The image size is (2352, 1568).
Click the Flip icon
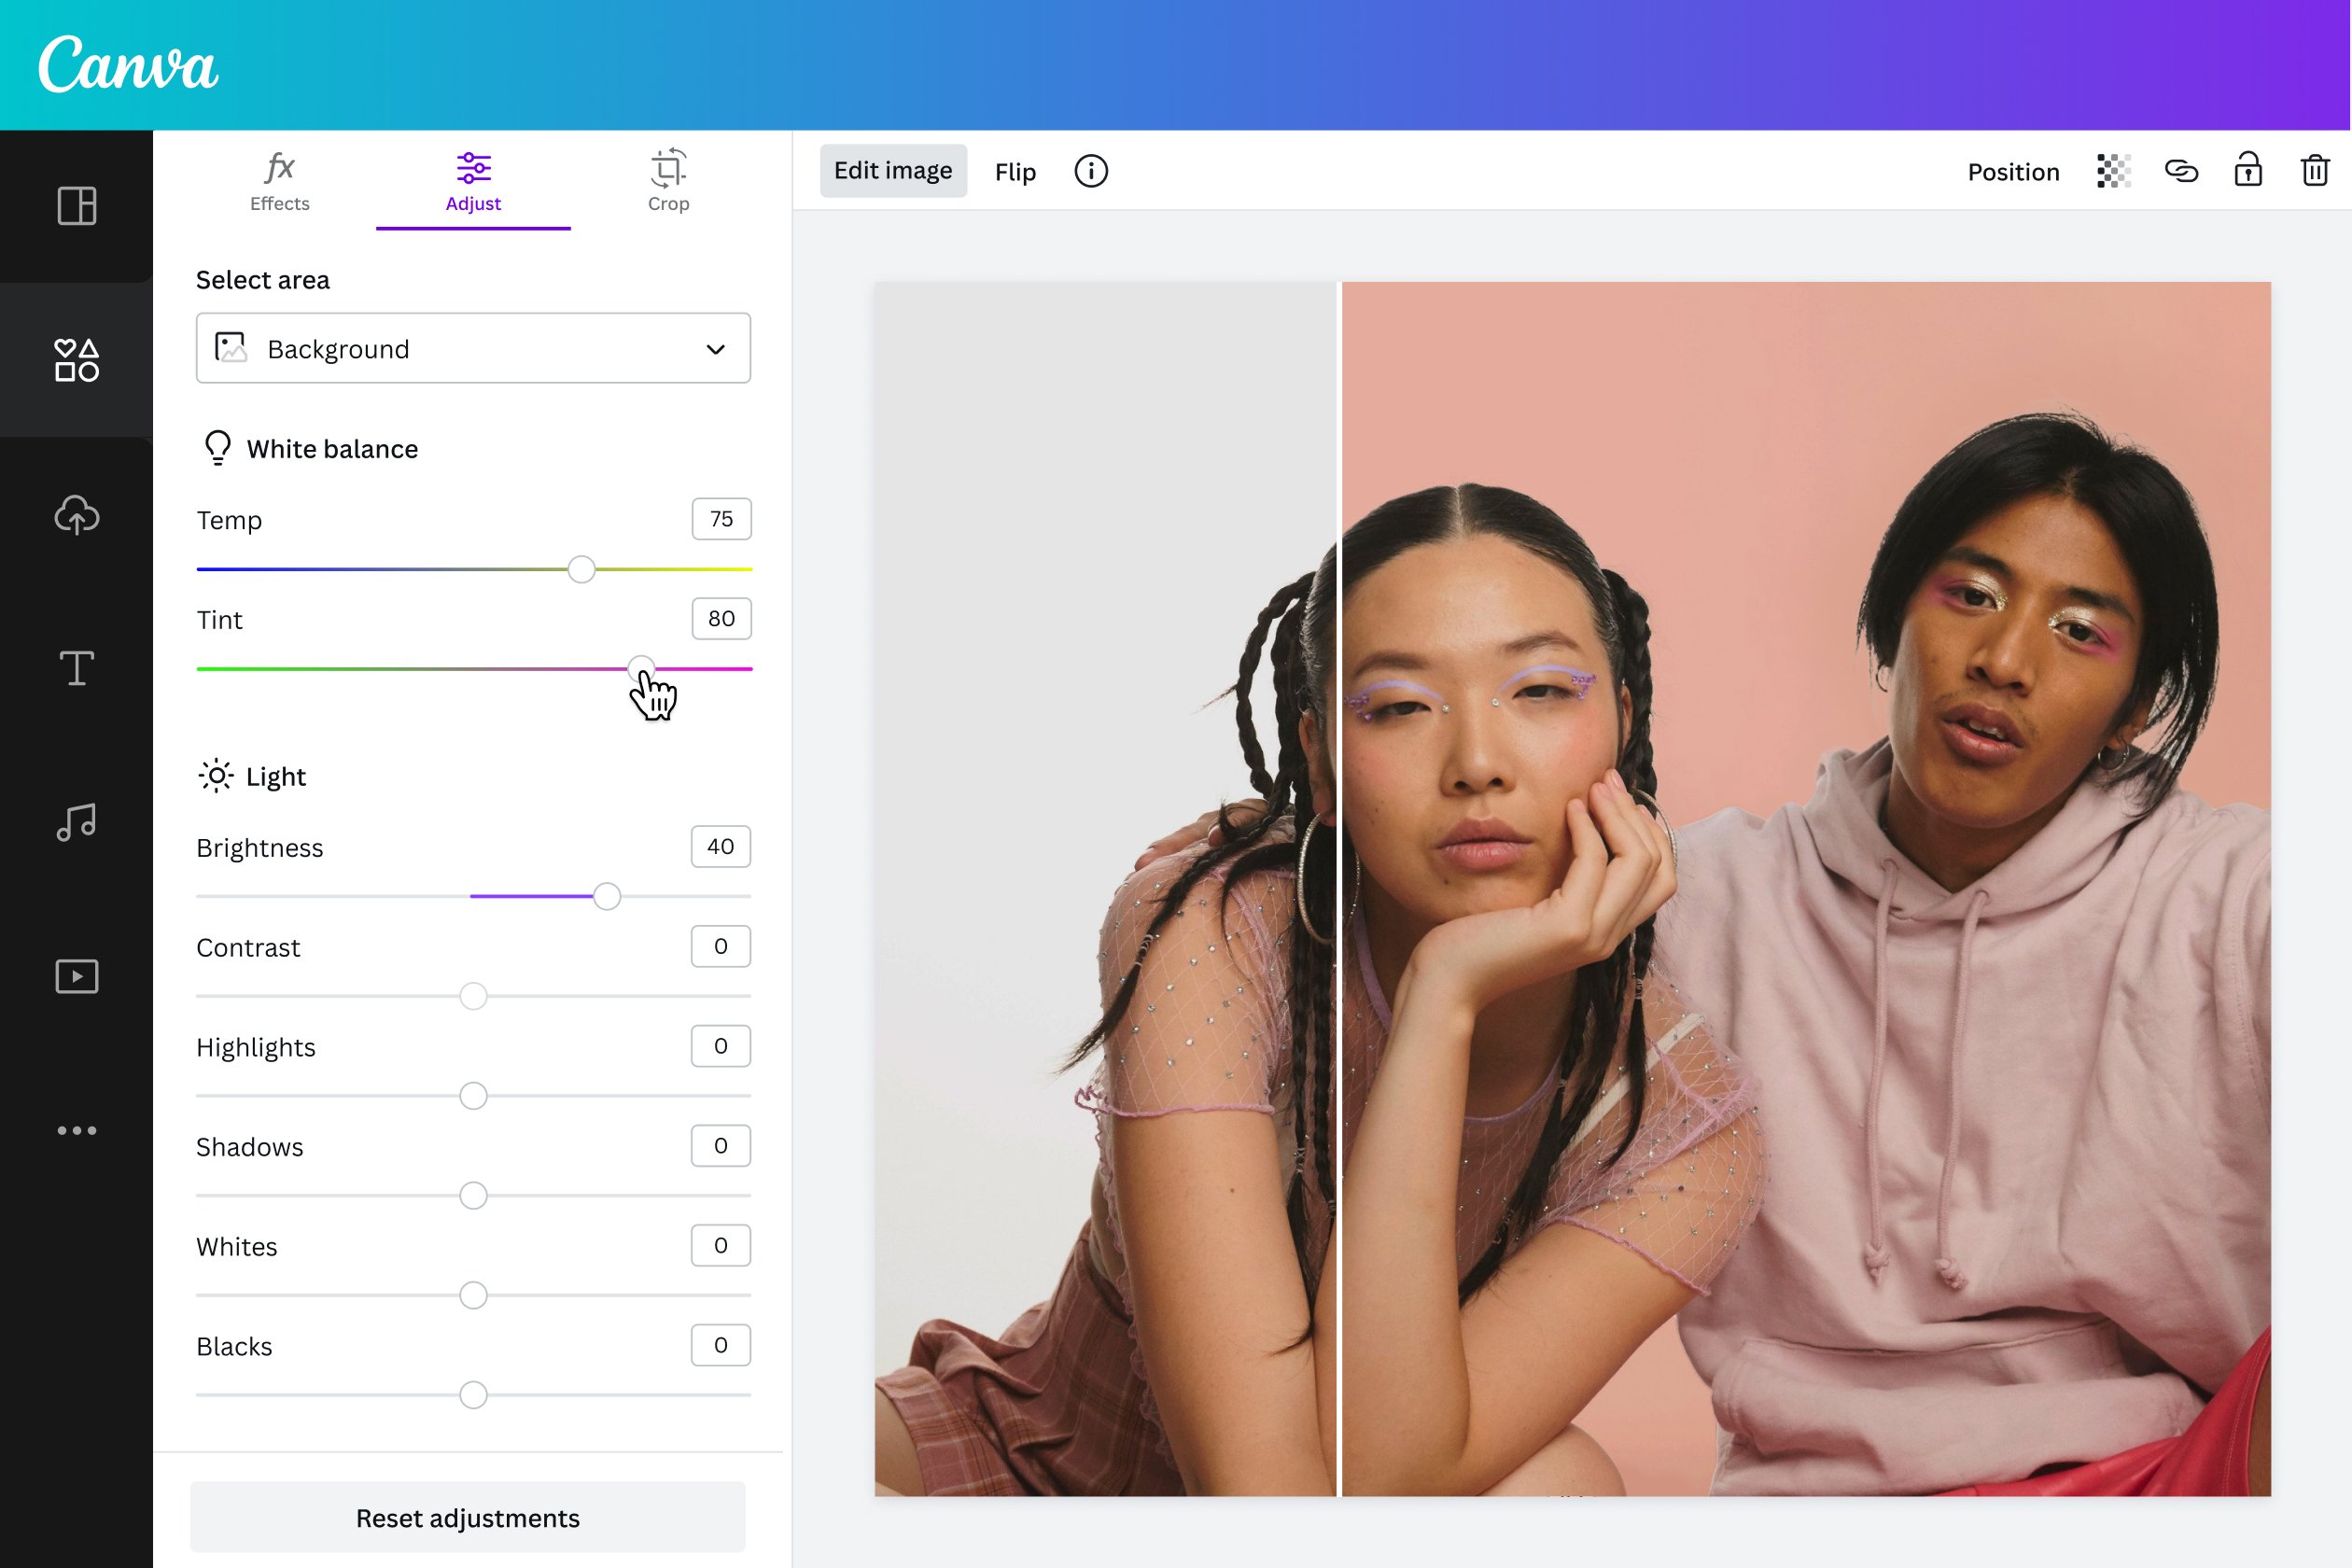[1016, 170]
